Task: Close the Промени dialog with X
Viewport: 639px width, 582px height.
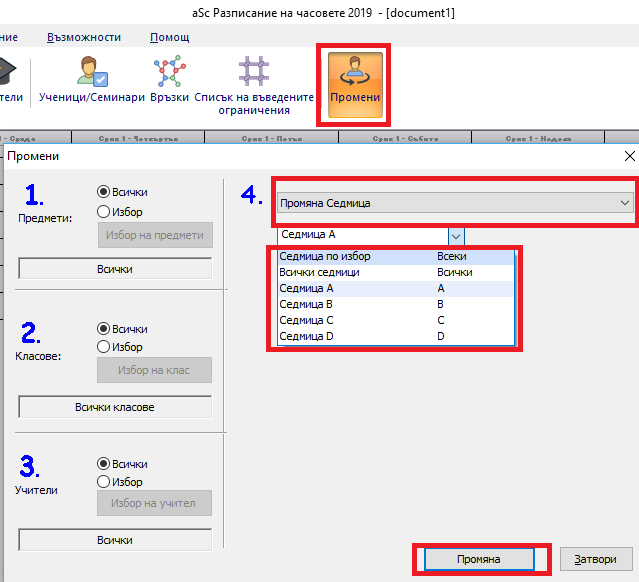Action: pyautogui.click(x=629, y=157)
